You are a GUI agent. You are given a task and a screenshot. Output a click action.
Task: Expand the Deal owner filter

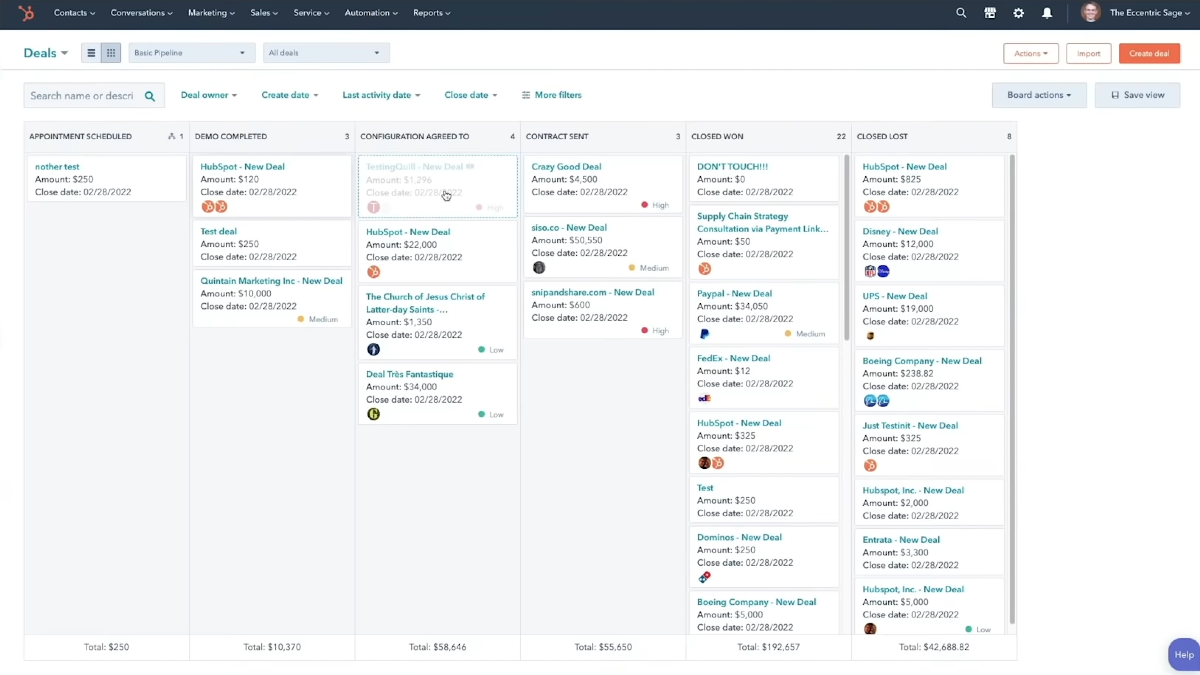click(x=209, y=95)
